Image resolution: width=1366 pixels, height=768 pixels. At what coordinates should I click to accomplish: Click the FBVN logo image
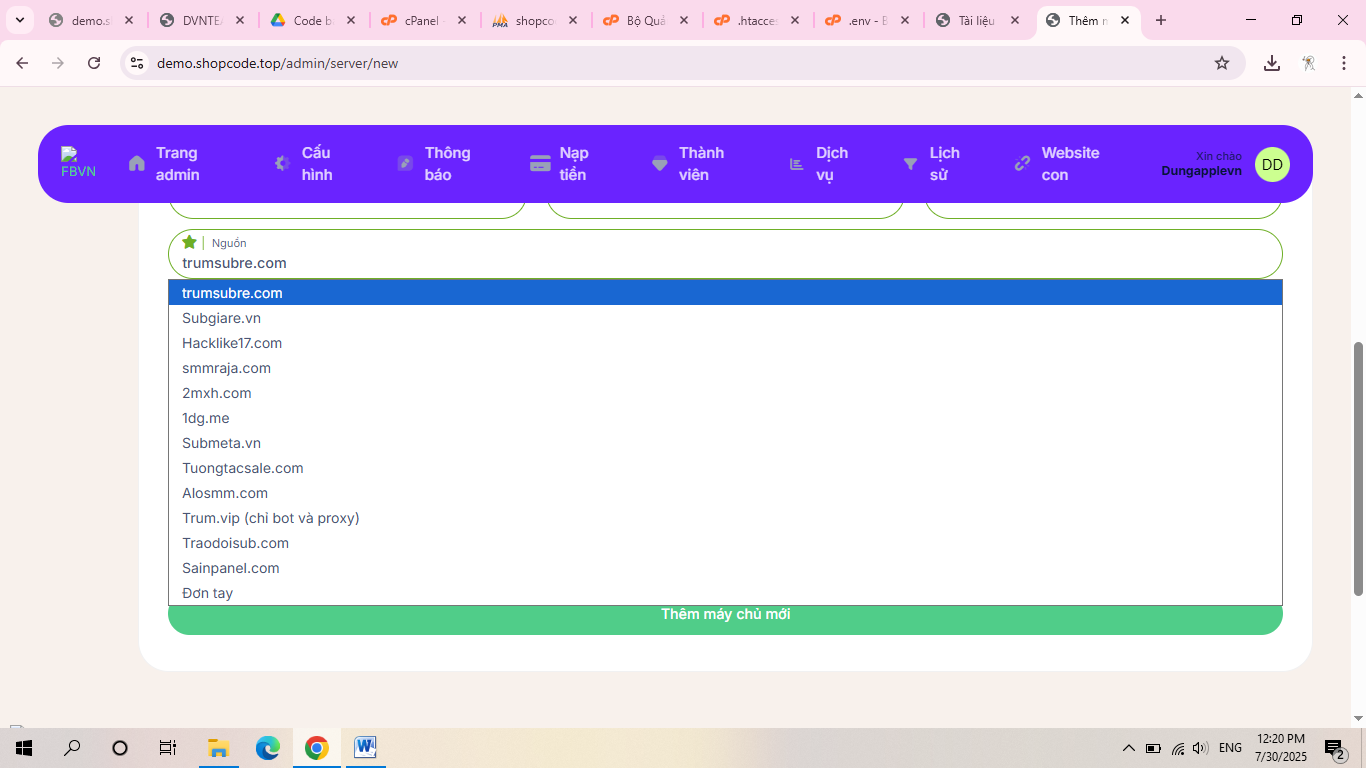(x=78, y=163)
